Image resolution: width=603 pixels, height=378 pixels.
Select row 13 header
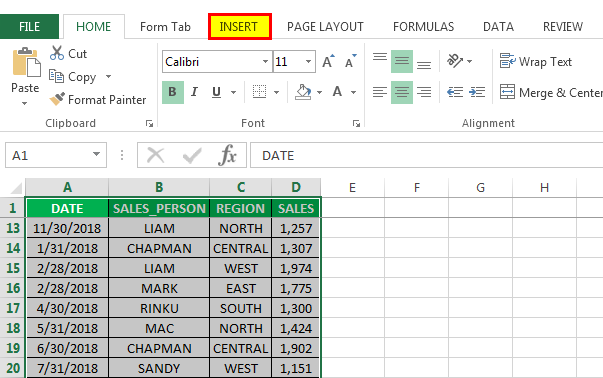click(x=13, y=228)
